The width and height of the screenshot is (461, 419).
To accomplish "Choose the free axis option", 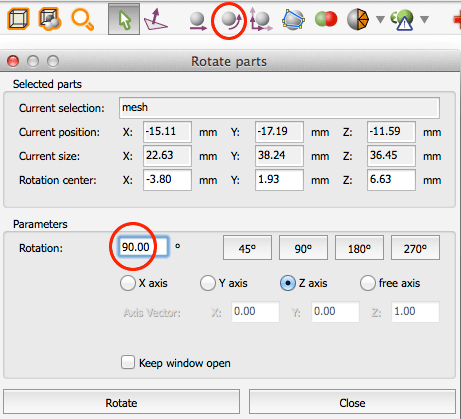I will click(368, 283).
